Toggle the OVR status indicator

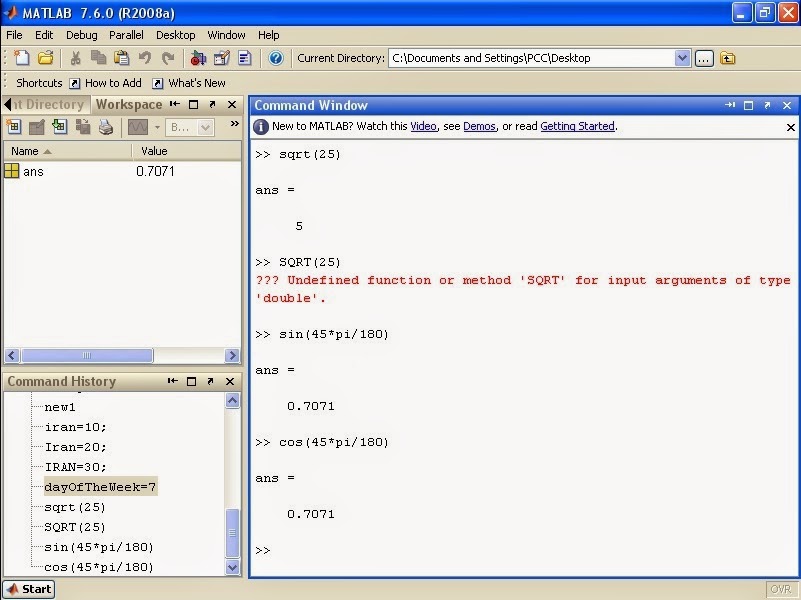[x=781, y=589]
